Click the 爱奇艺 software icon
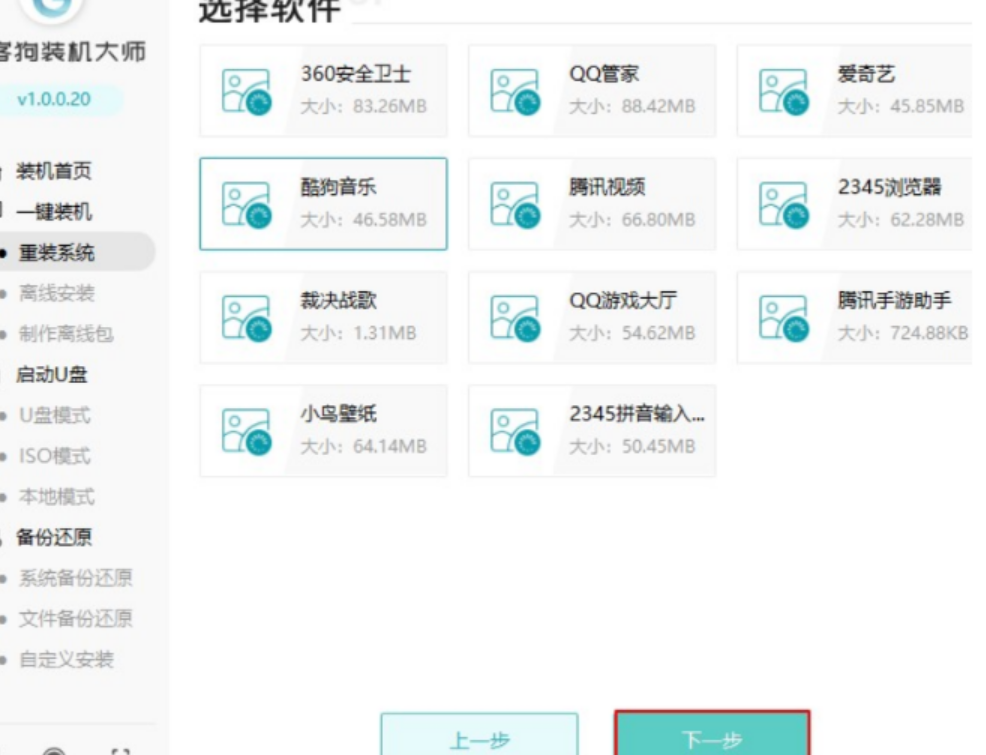Image resolution: width=986 pixels, height=755 pixels. pyautogui.click(x=784, y=92)
